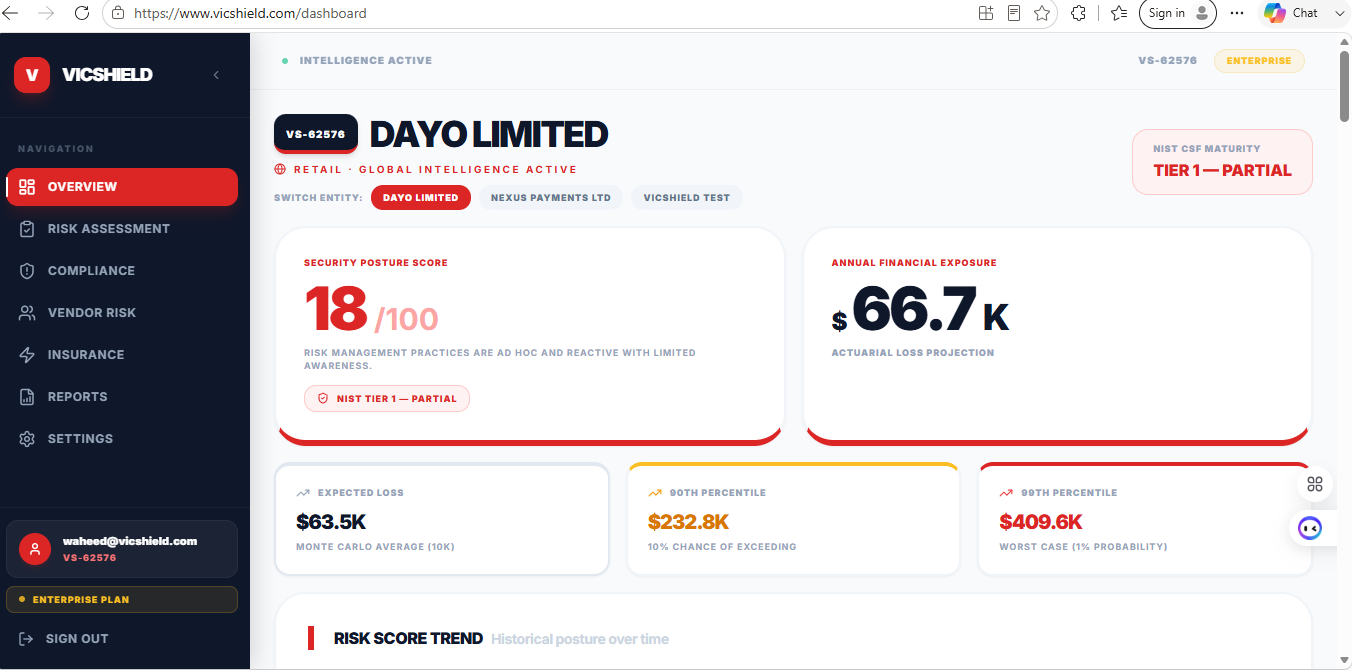
Task: Click the browser favorites star icon
Action: coord(1042,13)
